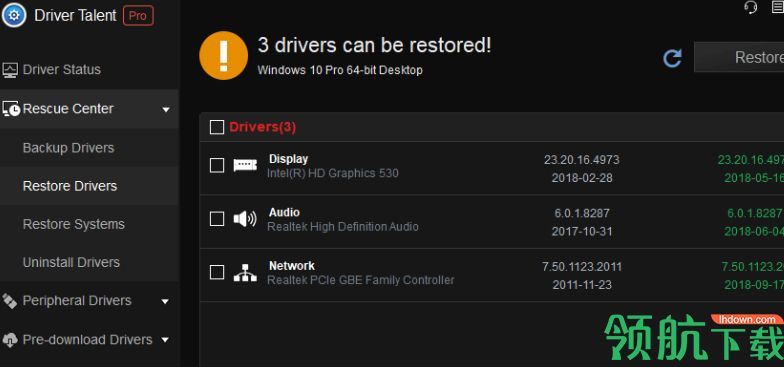The image size is (784, 367).
Task: Check the Audio driver checkbox
Action: tap(217, 219)
